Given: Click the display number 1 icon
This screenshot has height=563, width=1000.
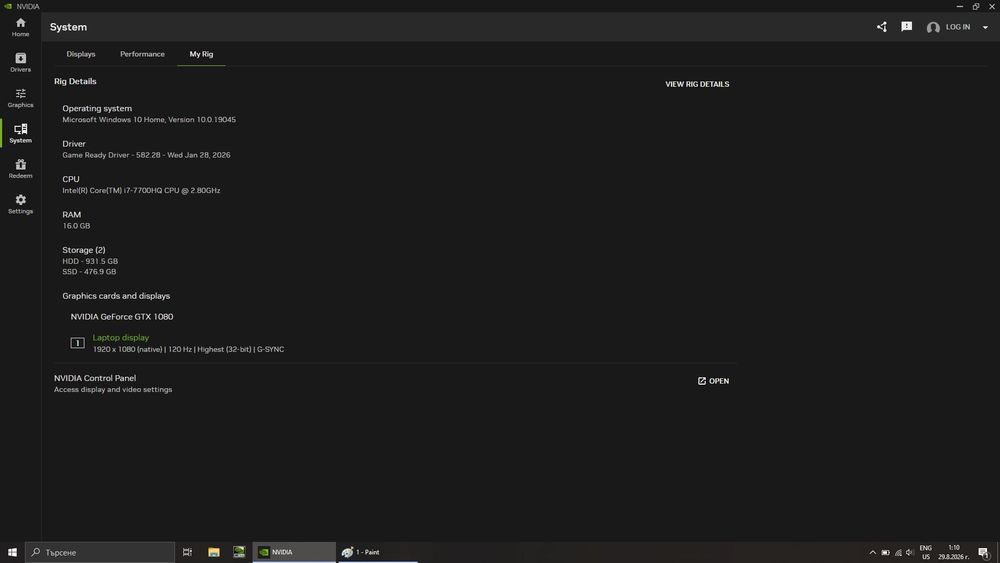Looking at the screenshot, I should (77, 343).
